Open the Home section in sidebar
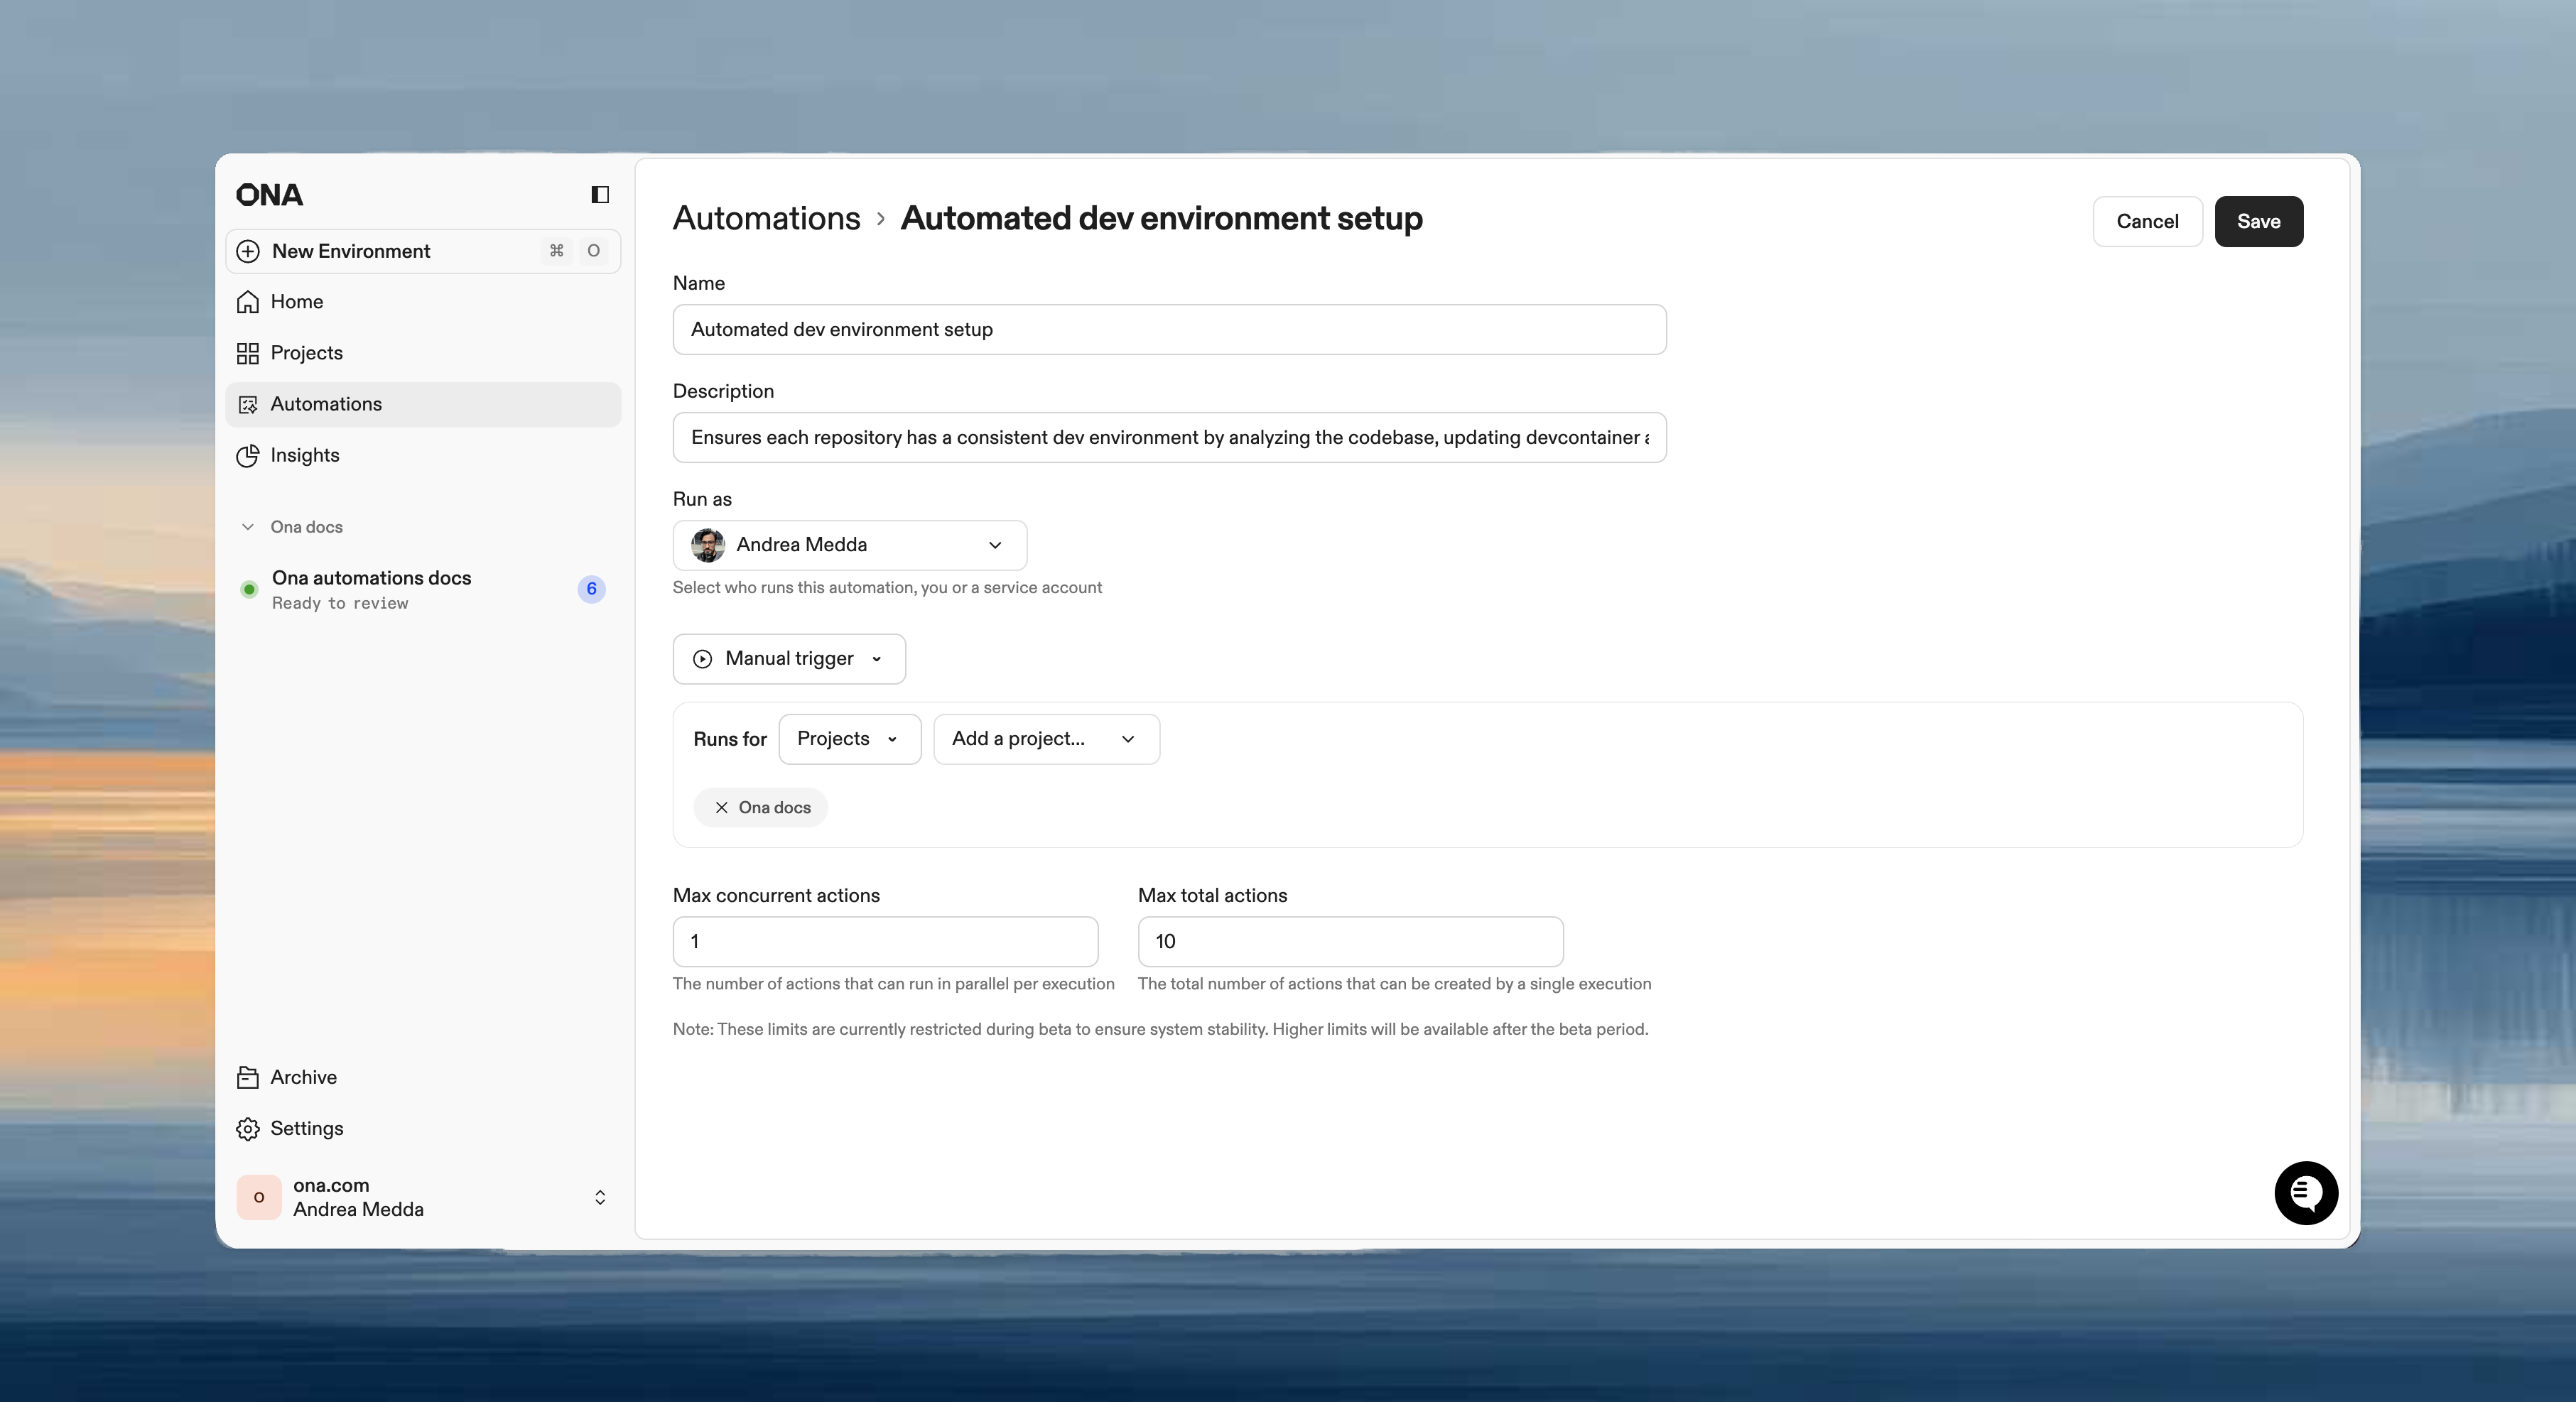Screen dimensions: 2576x1402 click(296, 301)
